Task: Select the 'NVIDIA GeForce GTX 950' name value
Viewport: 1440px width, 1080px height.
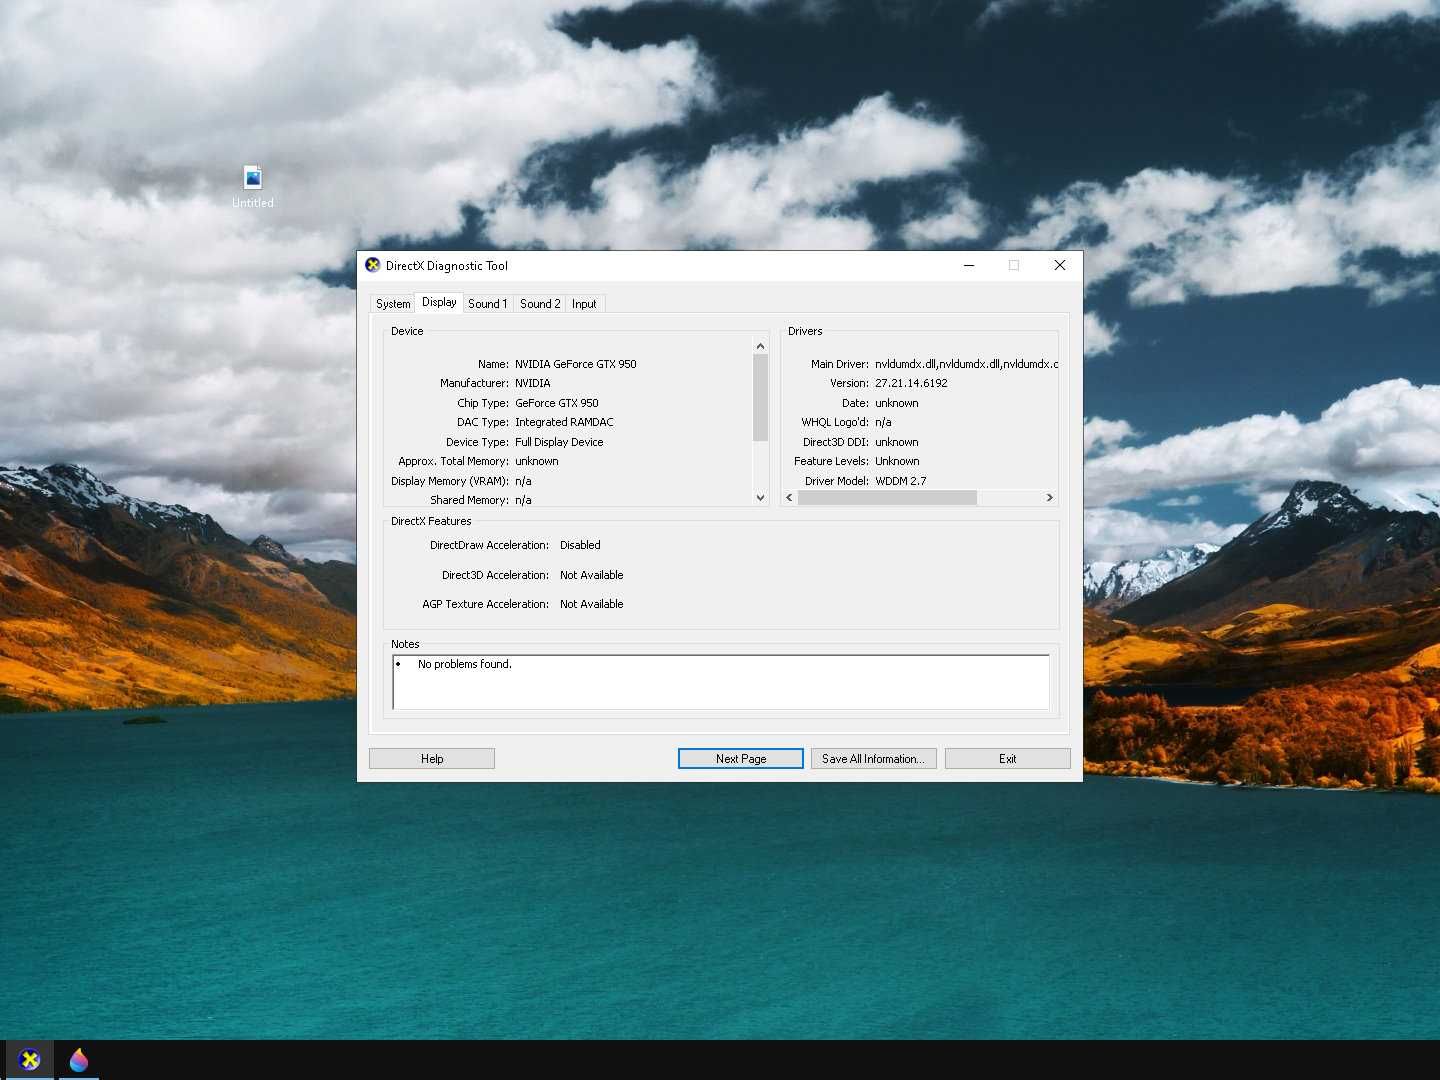Action: [x=575, y=364]
